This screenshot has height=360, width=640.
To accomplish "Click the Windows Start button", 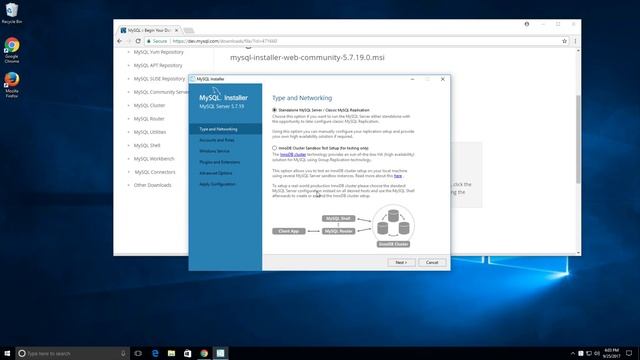I will (x=7, y=353).
